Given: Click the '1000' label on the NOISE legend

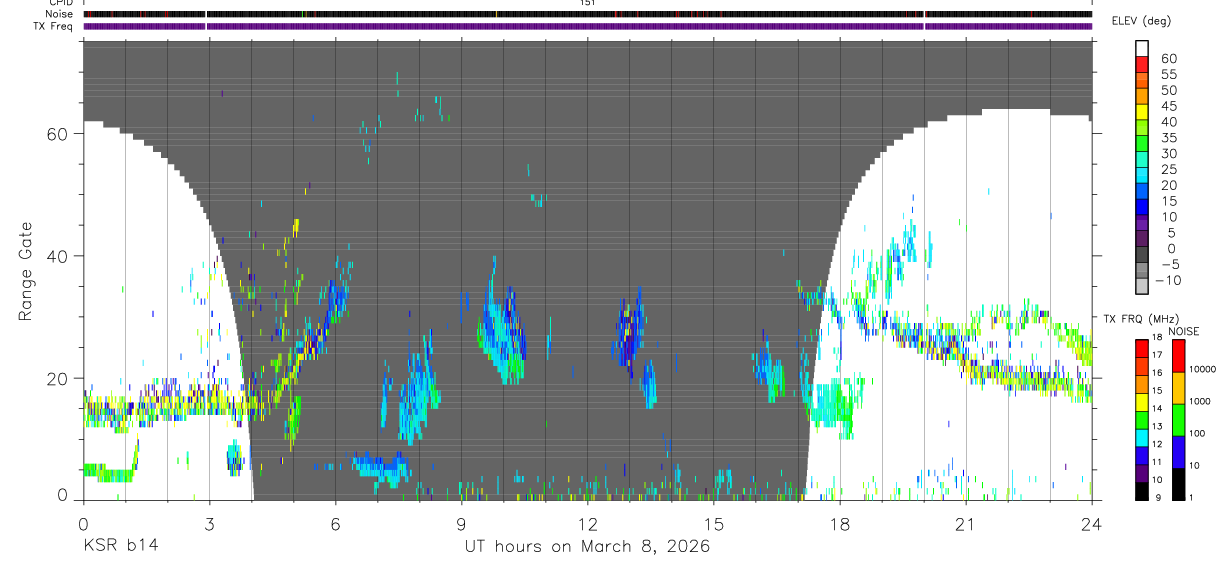Looking at the screenshot, I should (1199, 402).
